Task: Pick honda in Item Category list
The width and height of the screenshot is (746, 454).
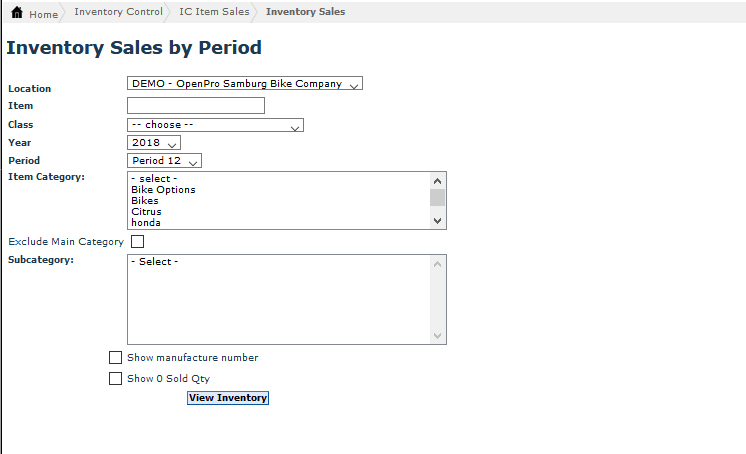Action: (146, 223)
